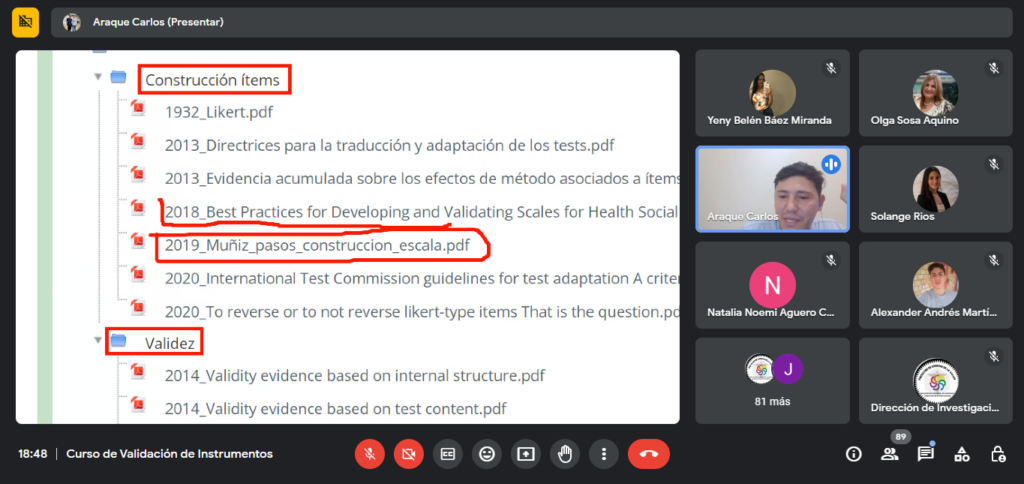Screen dimensions: 1024x484
Task: Open 2014_Validity evidence based on test content.pdf
Action: coord(336,409)
